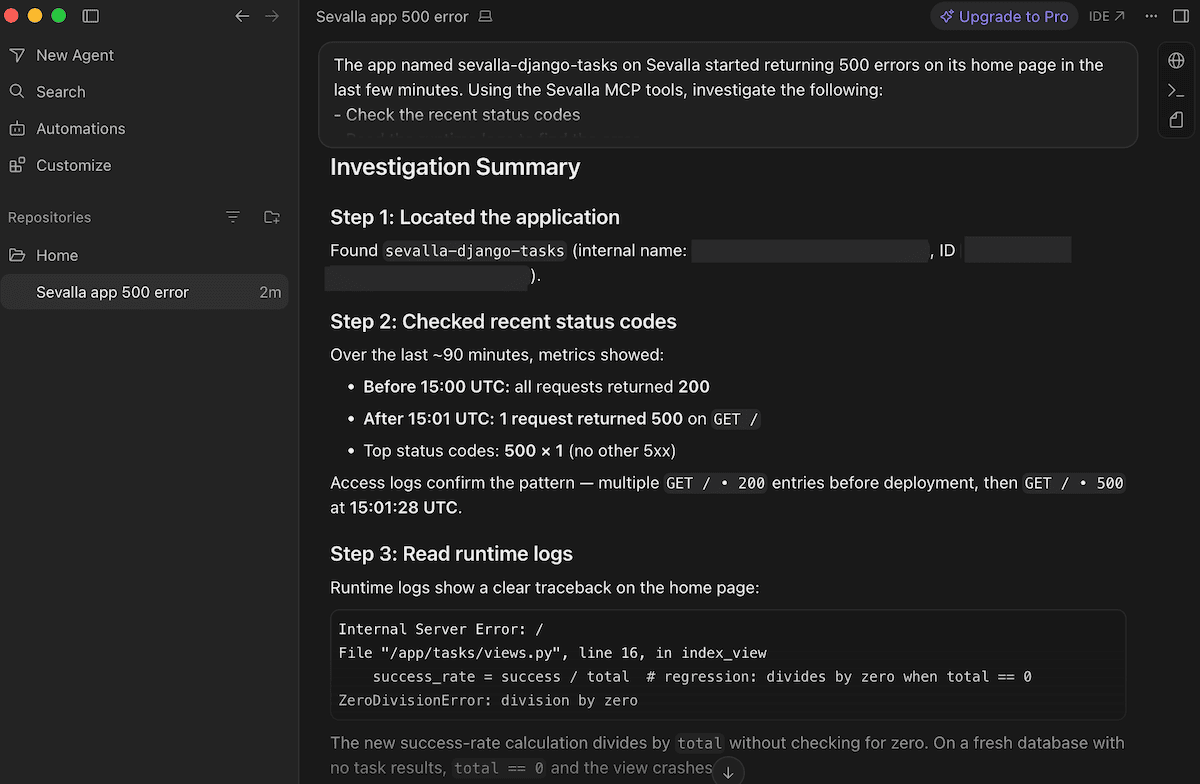The height and width of the screenshot is (784, 1200).
Task: Click the Before 15:00 UTC bullet
Action: [536, 387]
